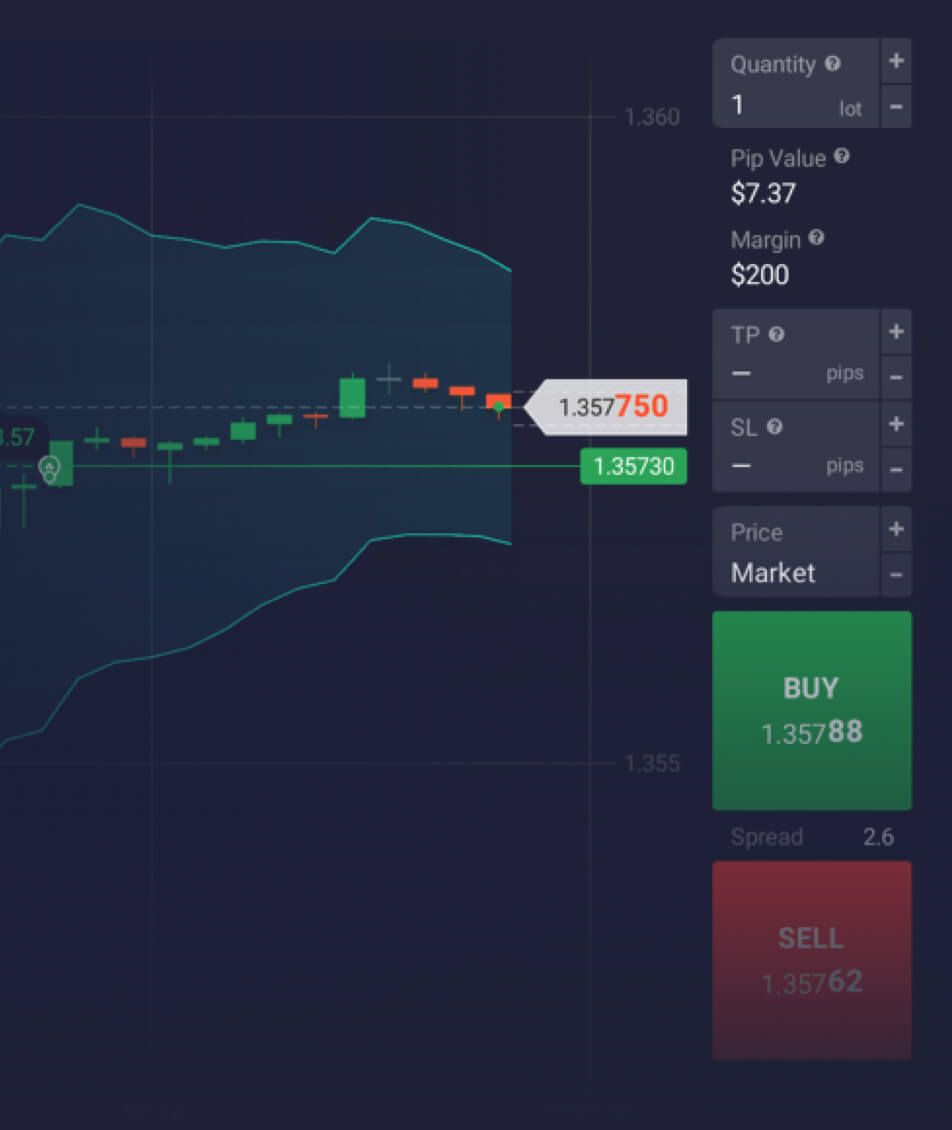This screenshot has width=952, height=1130.
Task: Decrease TP pips with the minus control
Action: coord(897,376)
